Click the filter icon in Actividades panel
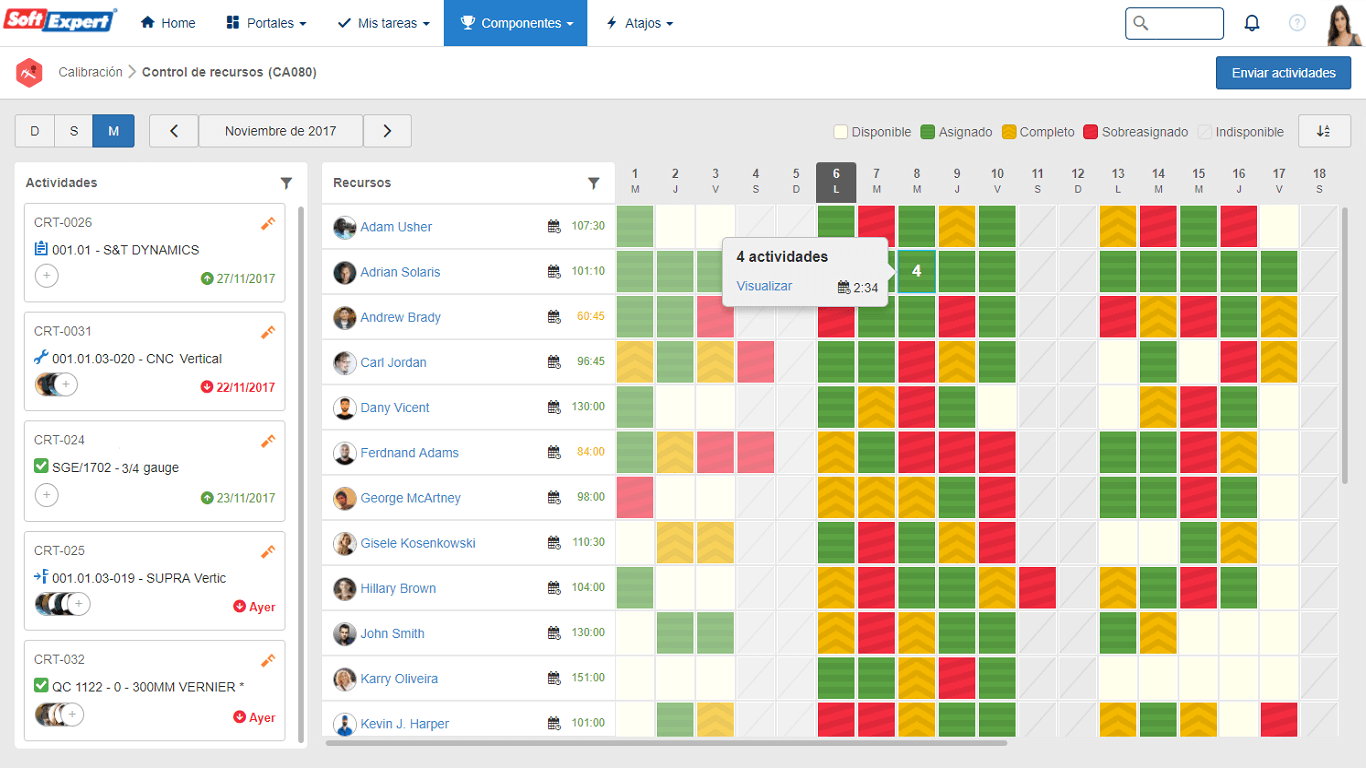This screenshot has height=768, width=1366. pyautogui.click(x=287, y=183)
